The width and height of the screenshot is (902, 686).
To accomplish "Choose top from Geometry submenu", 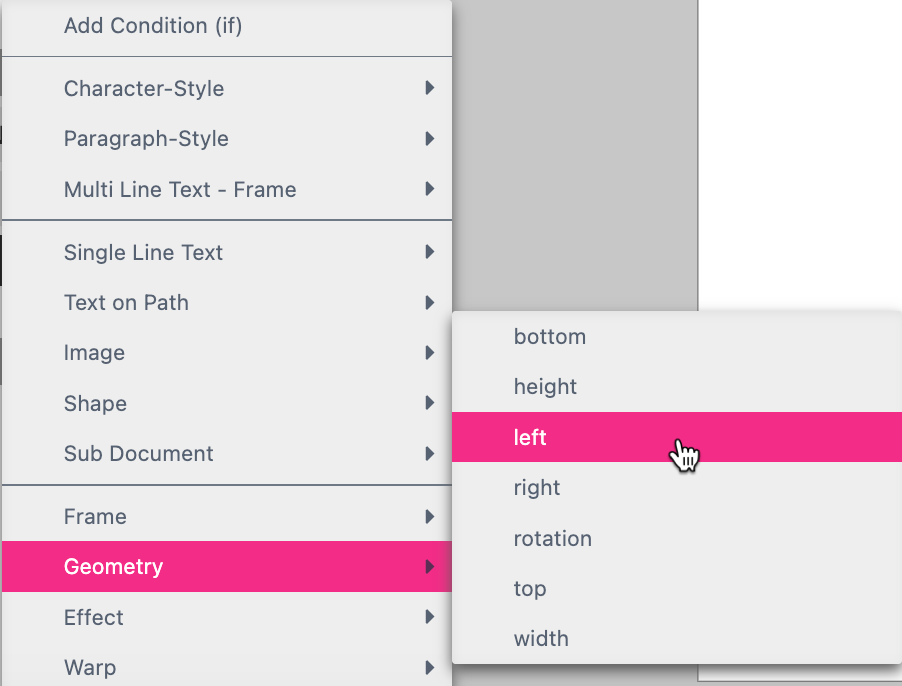I will click(676, 588).
